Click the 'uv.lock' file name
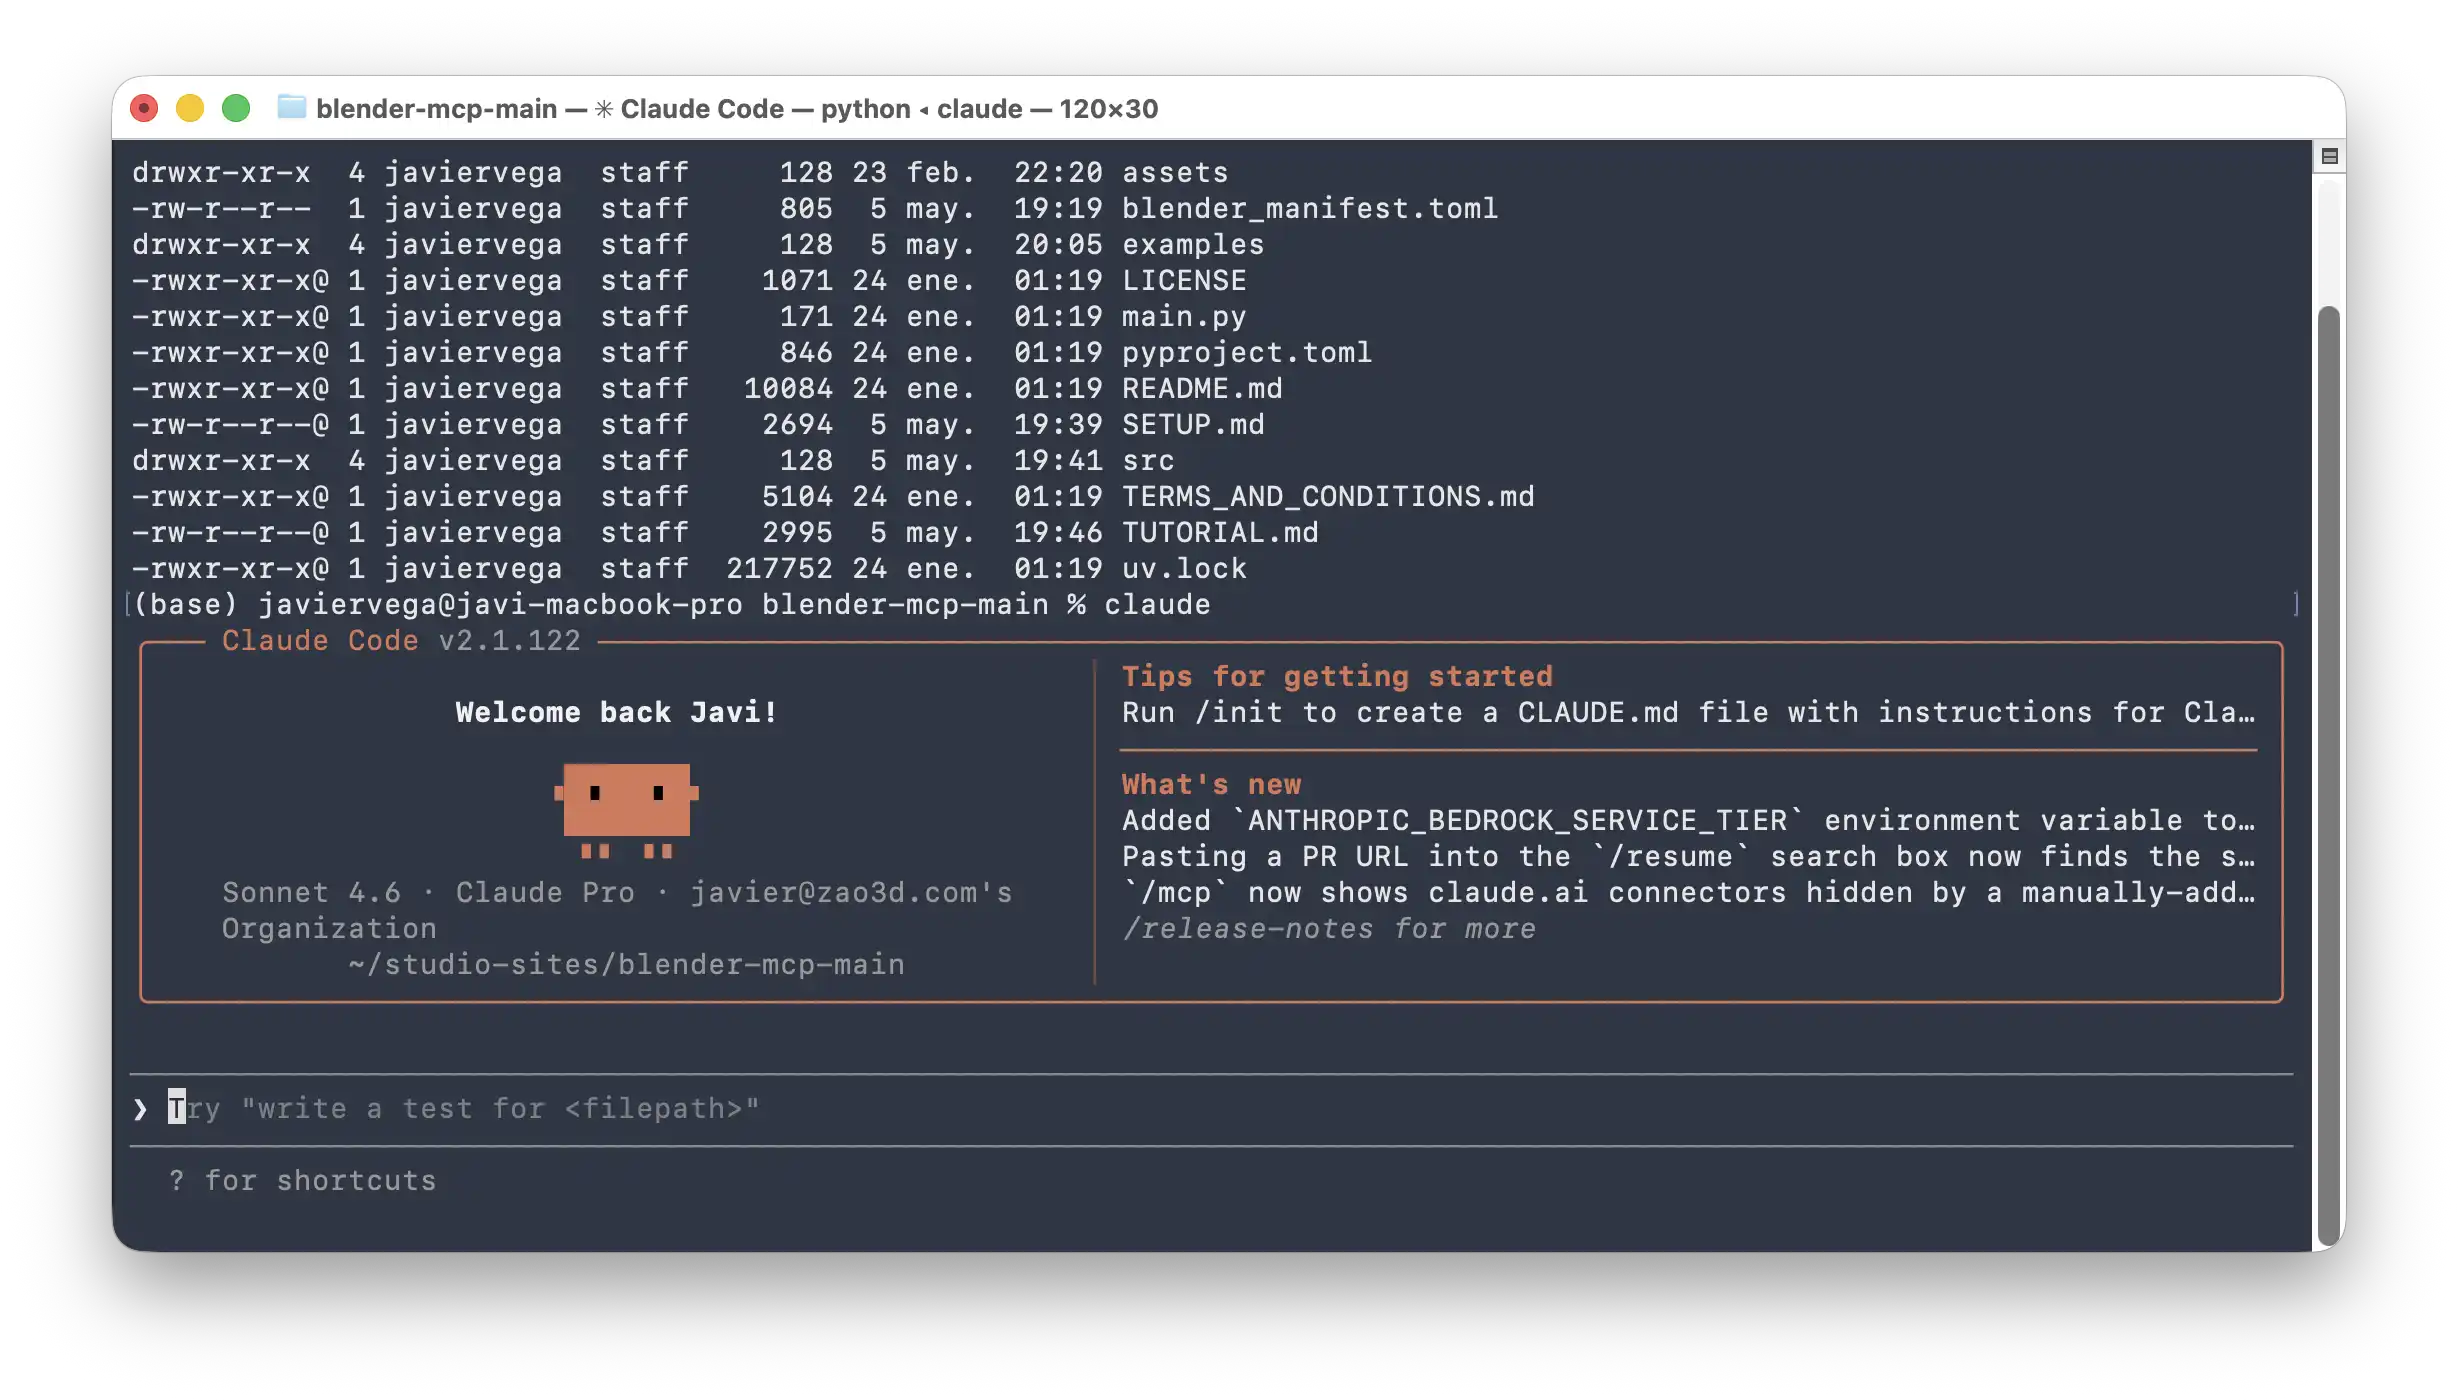This screenshot has height=1400, width=2458. [x=1184, y=568]
